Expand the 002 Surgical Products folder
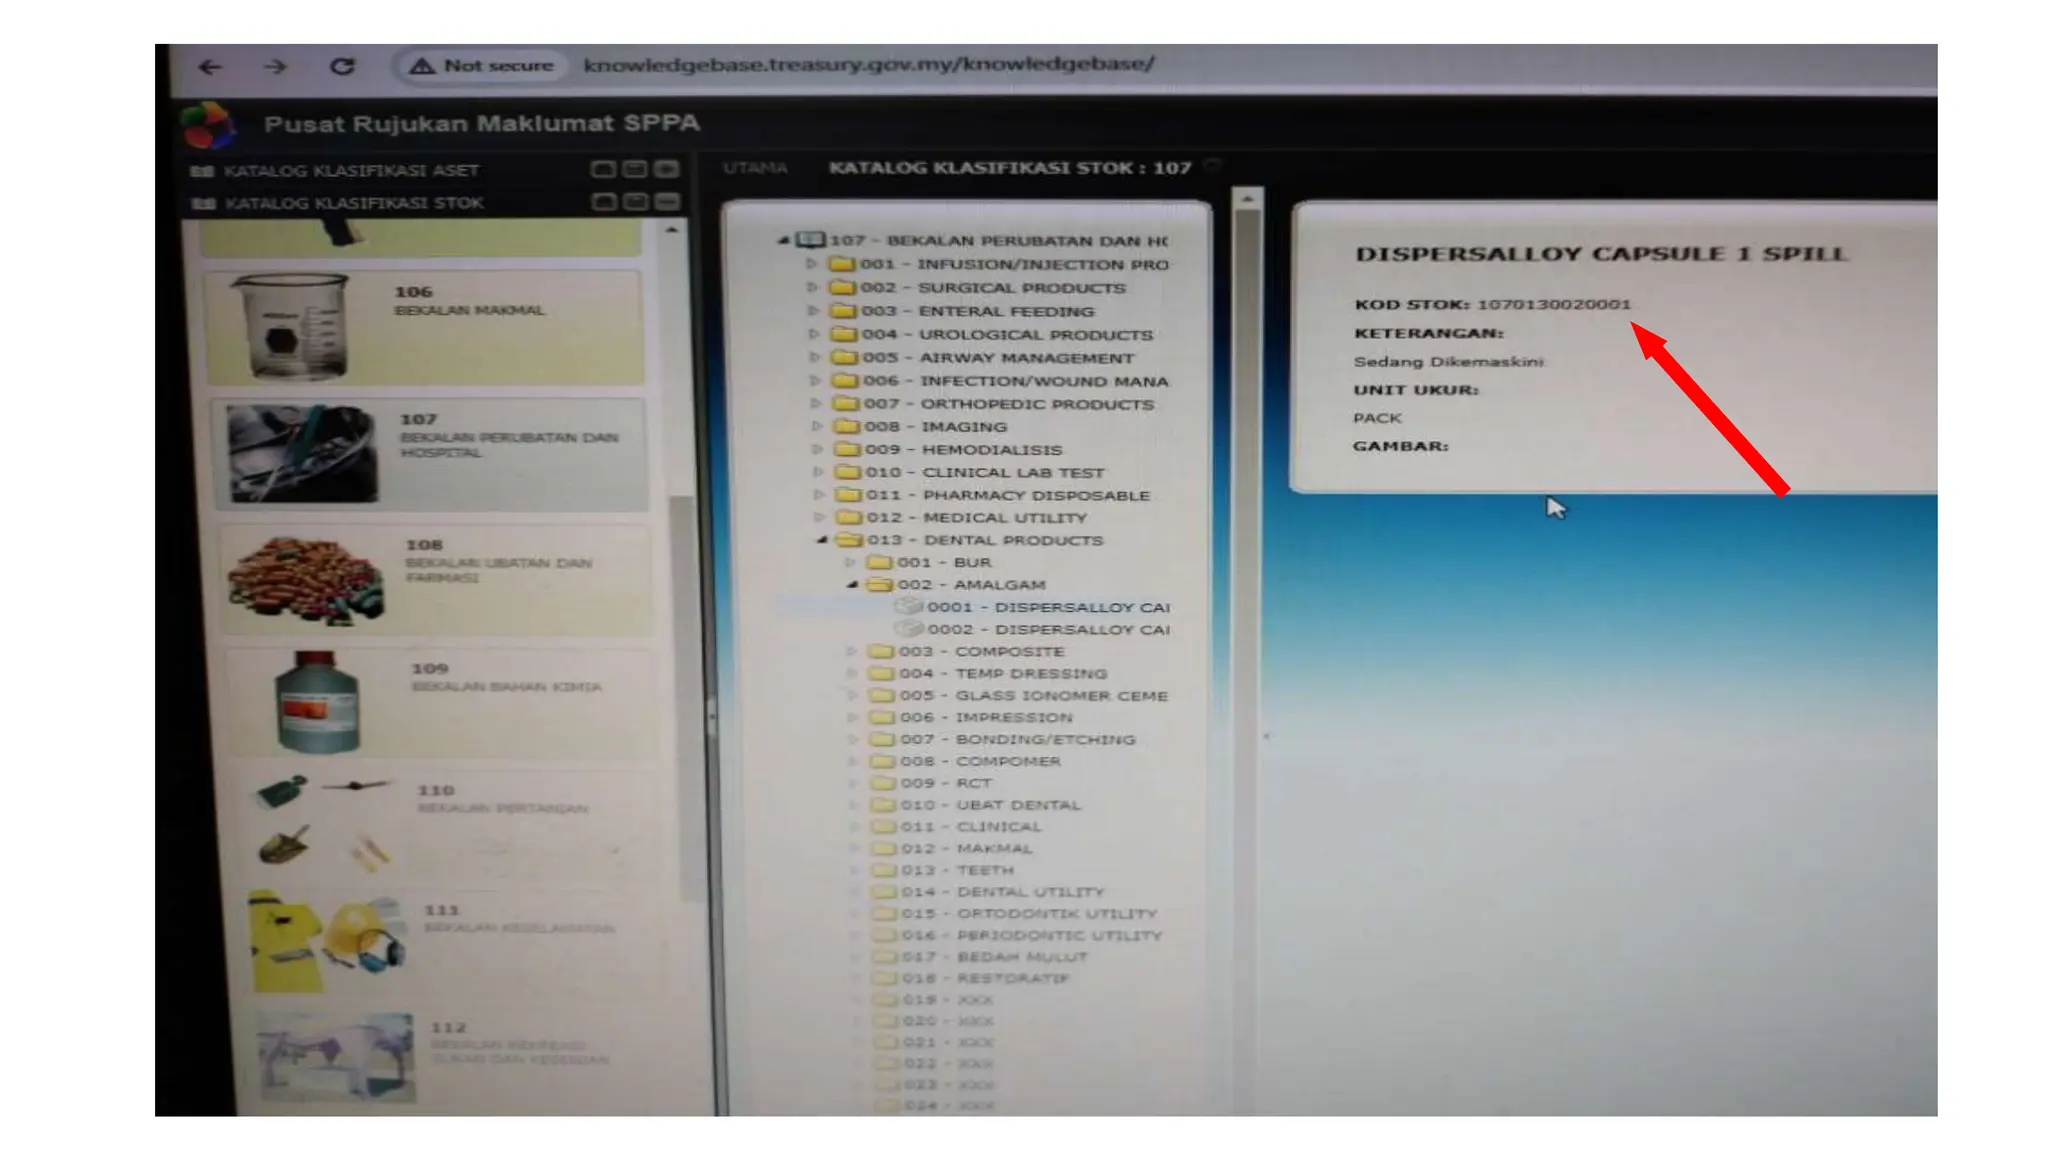Screen dimensions: 2048x1152 [x=812, y=287]
